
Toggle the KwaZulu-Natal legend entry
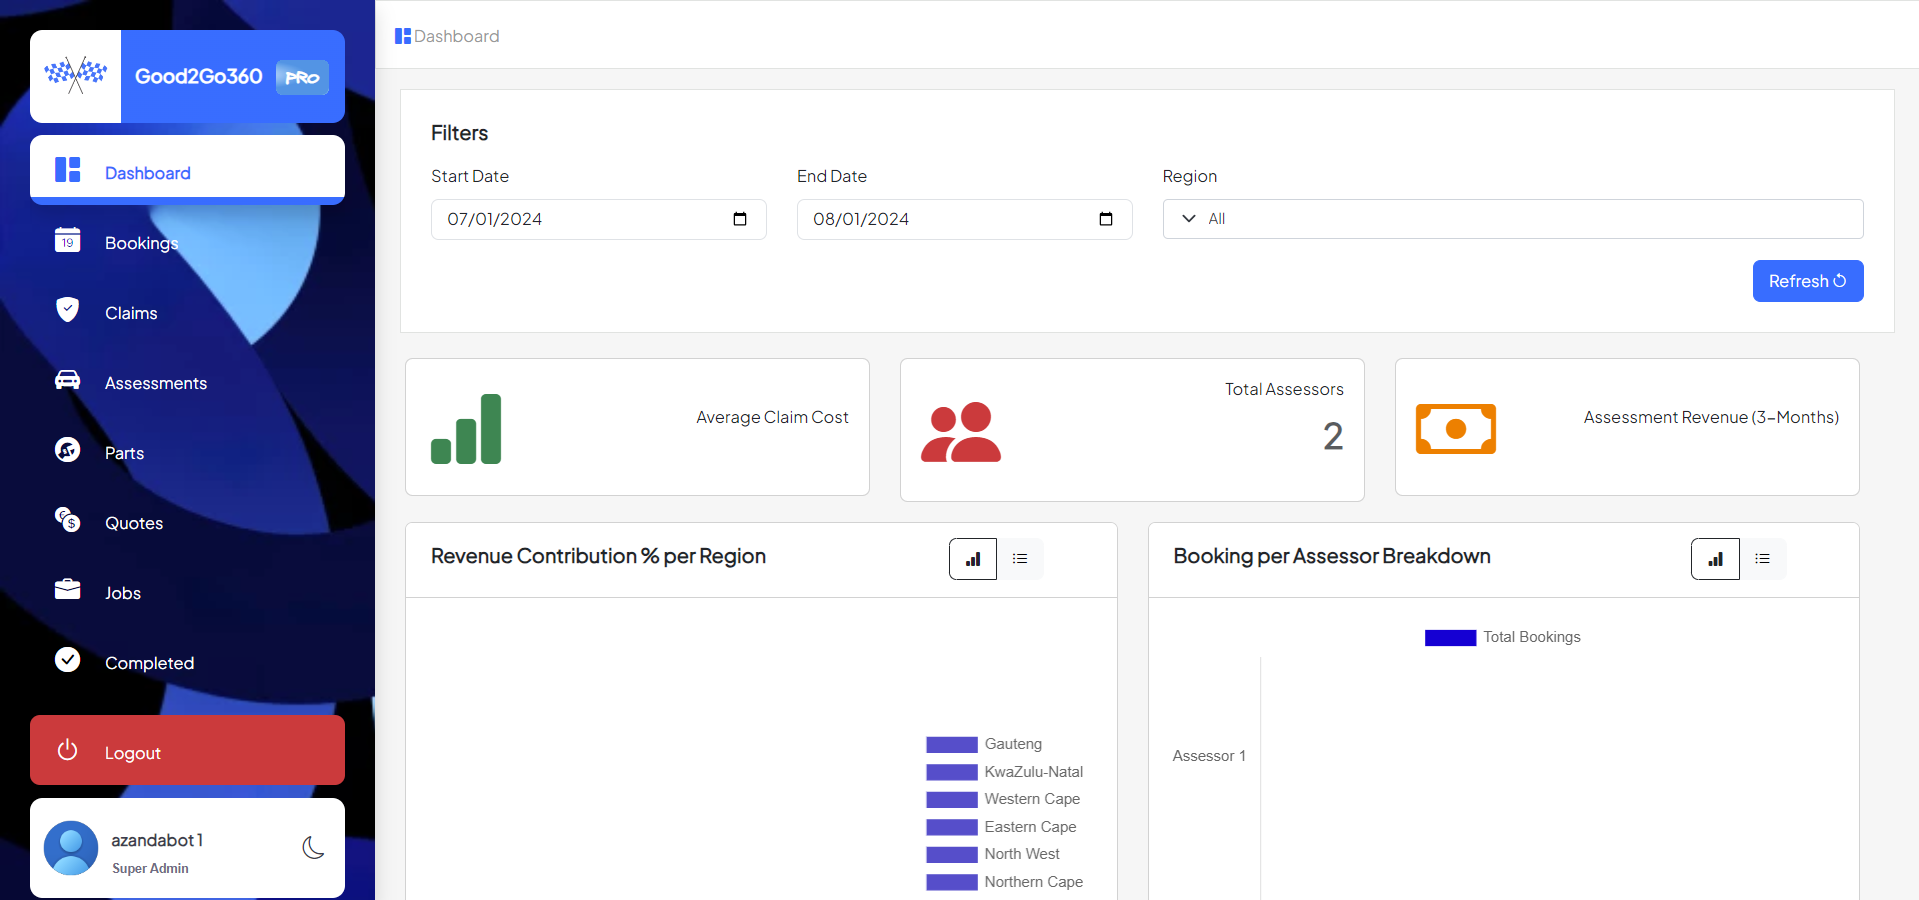click(1005, 772)
